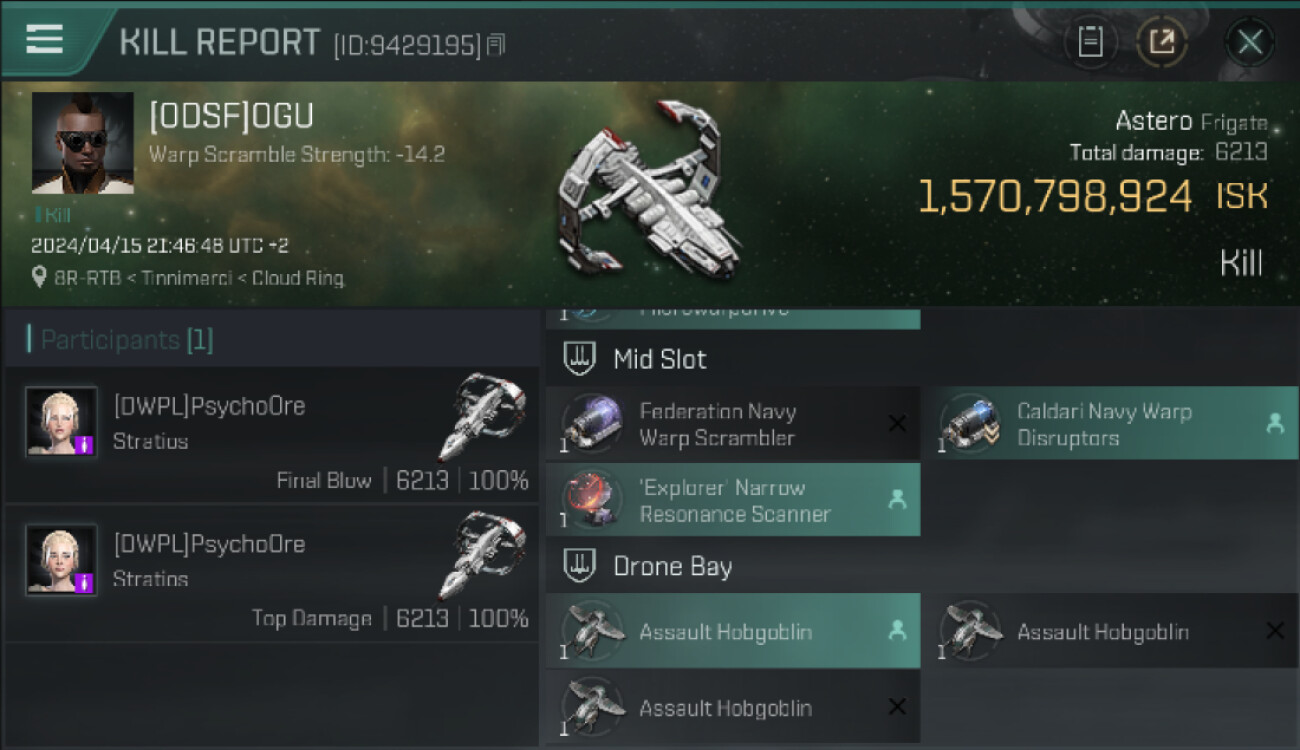Click dropped marker on Caldari Navy Warp Disruptors
The image size is (1300, 750).
point(1275,424)
